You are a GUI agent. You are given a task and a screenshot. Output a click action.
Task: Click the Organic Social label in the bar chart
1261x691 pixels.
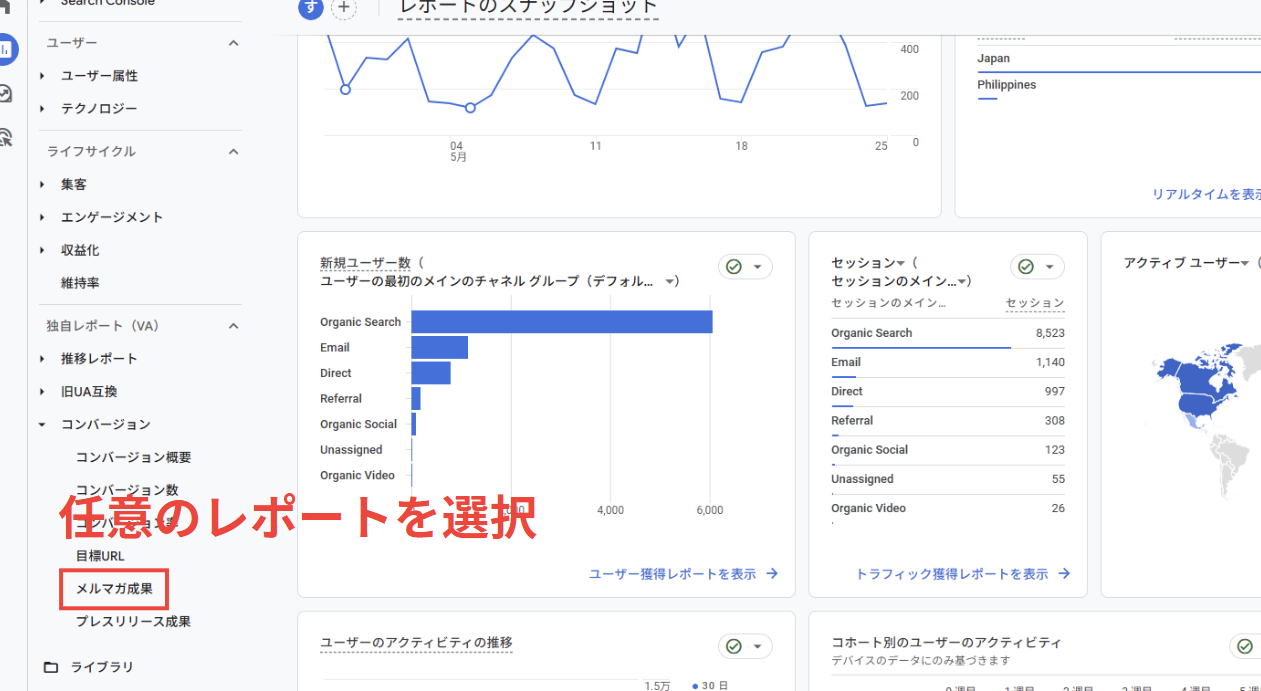358,424
